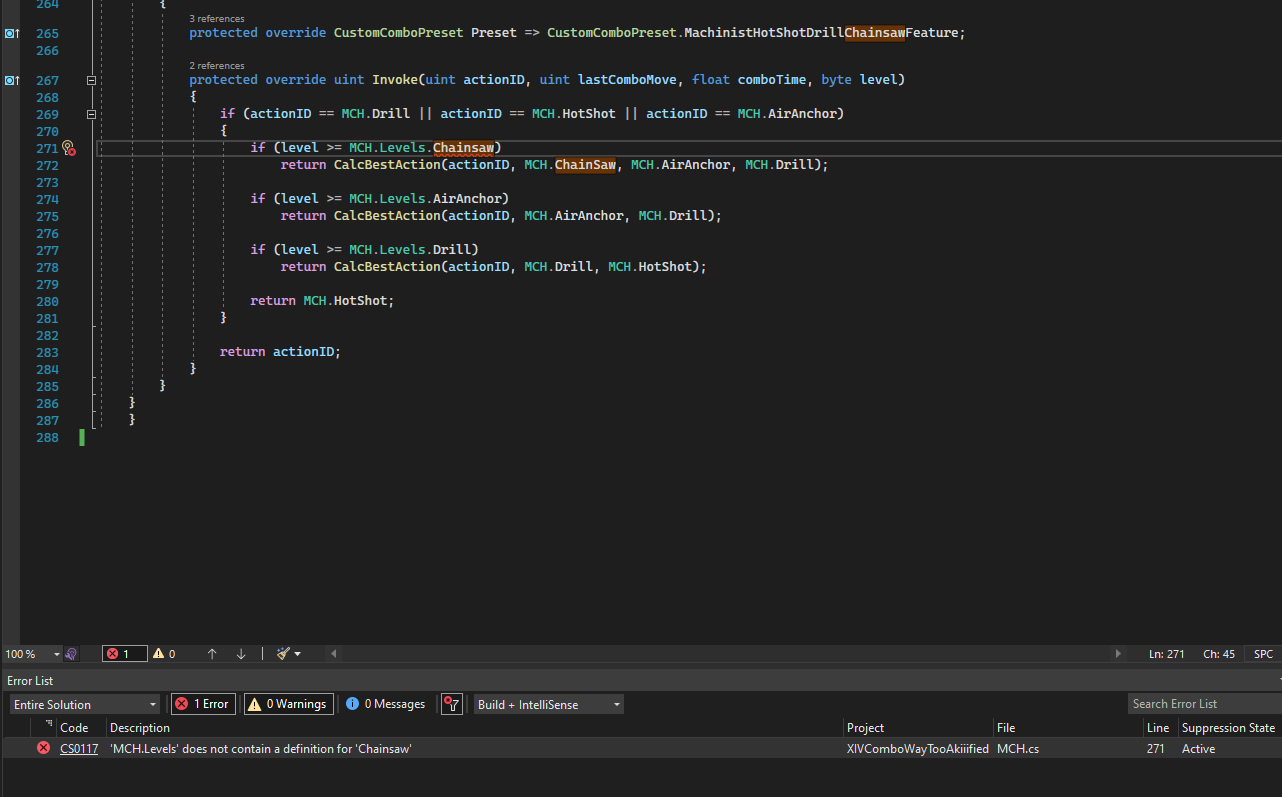Click the warning count indicator in editor status bar
1282x797 pixels.
point(165,654)
